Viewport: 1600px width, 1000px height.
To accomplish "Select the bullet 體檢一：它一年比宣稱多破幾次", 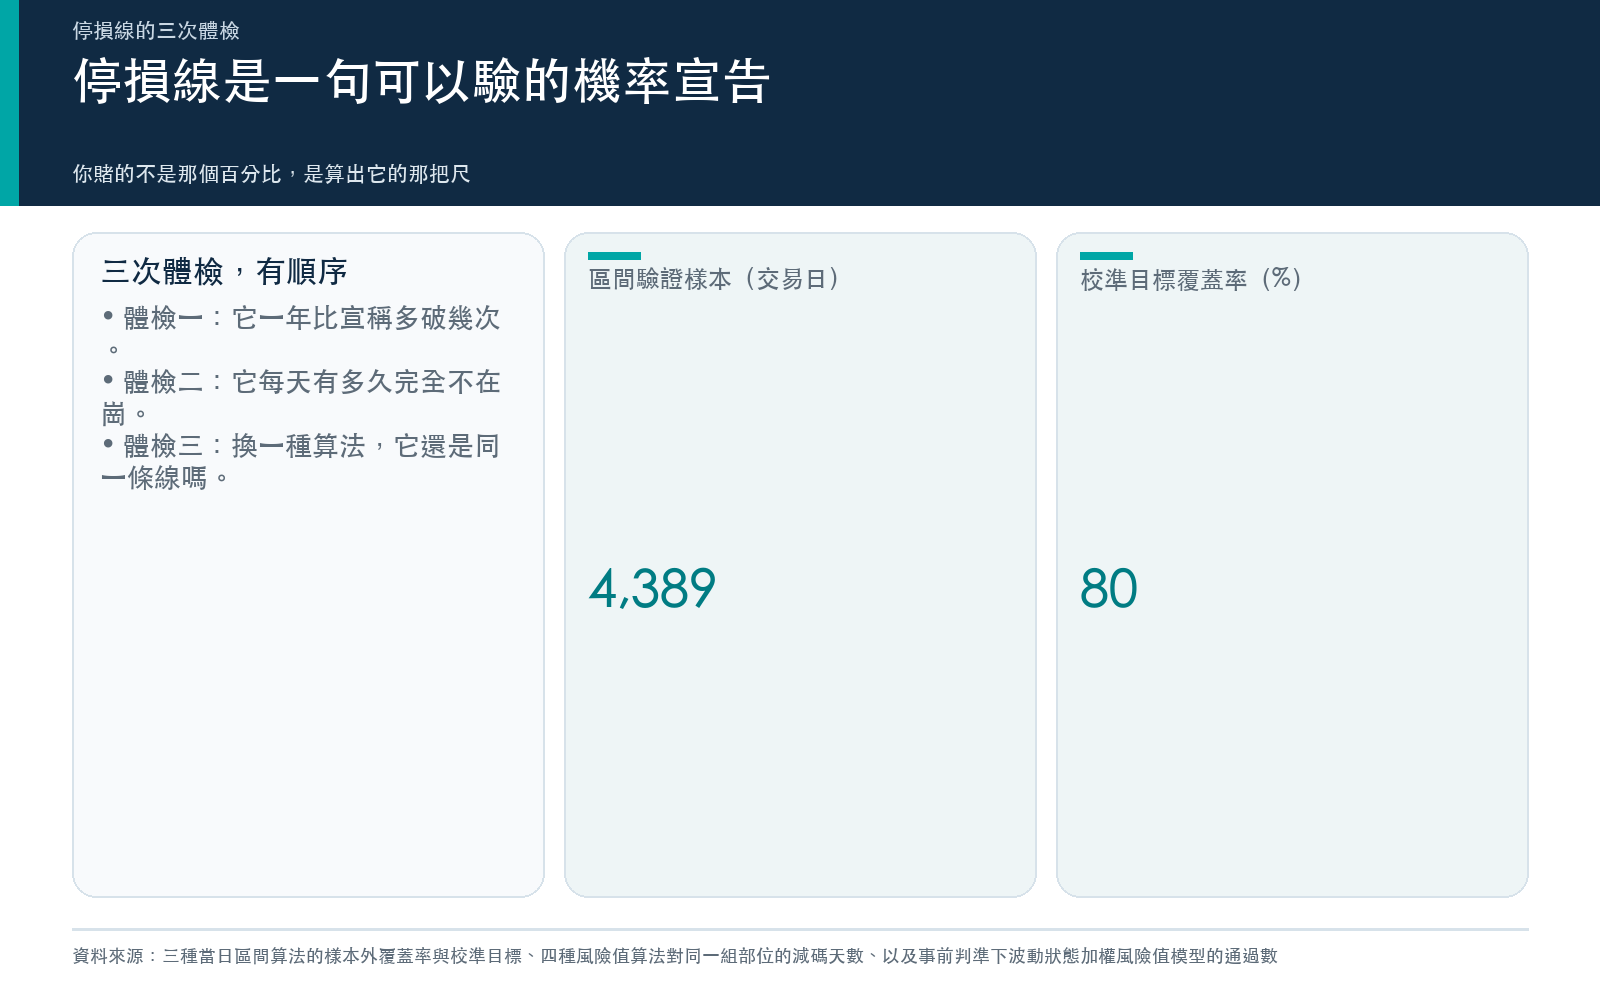I will click(x=301, y=333).
